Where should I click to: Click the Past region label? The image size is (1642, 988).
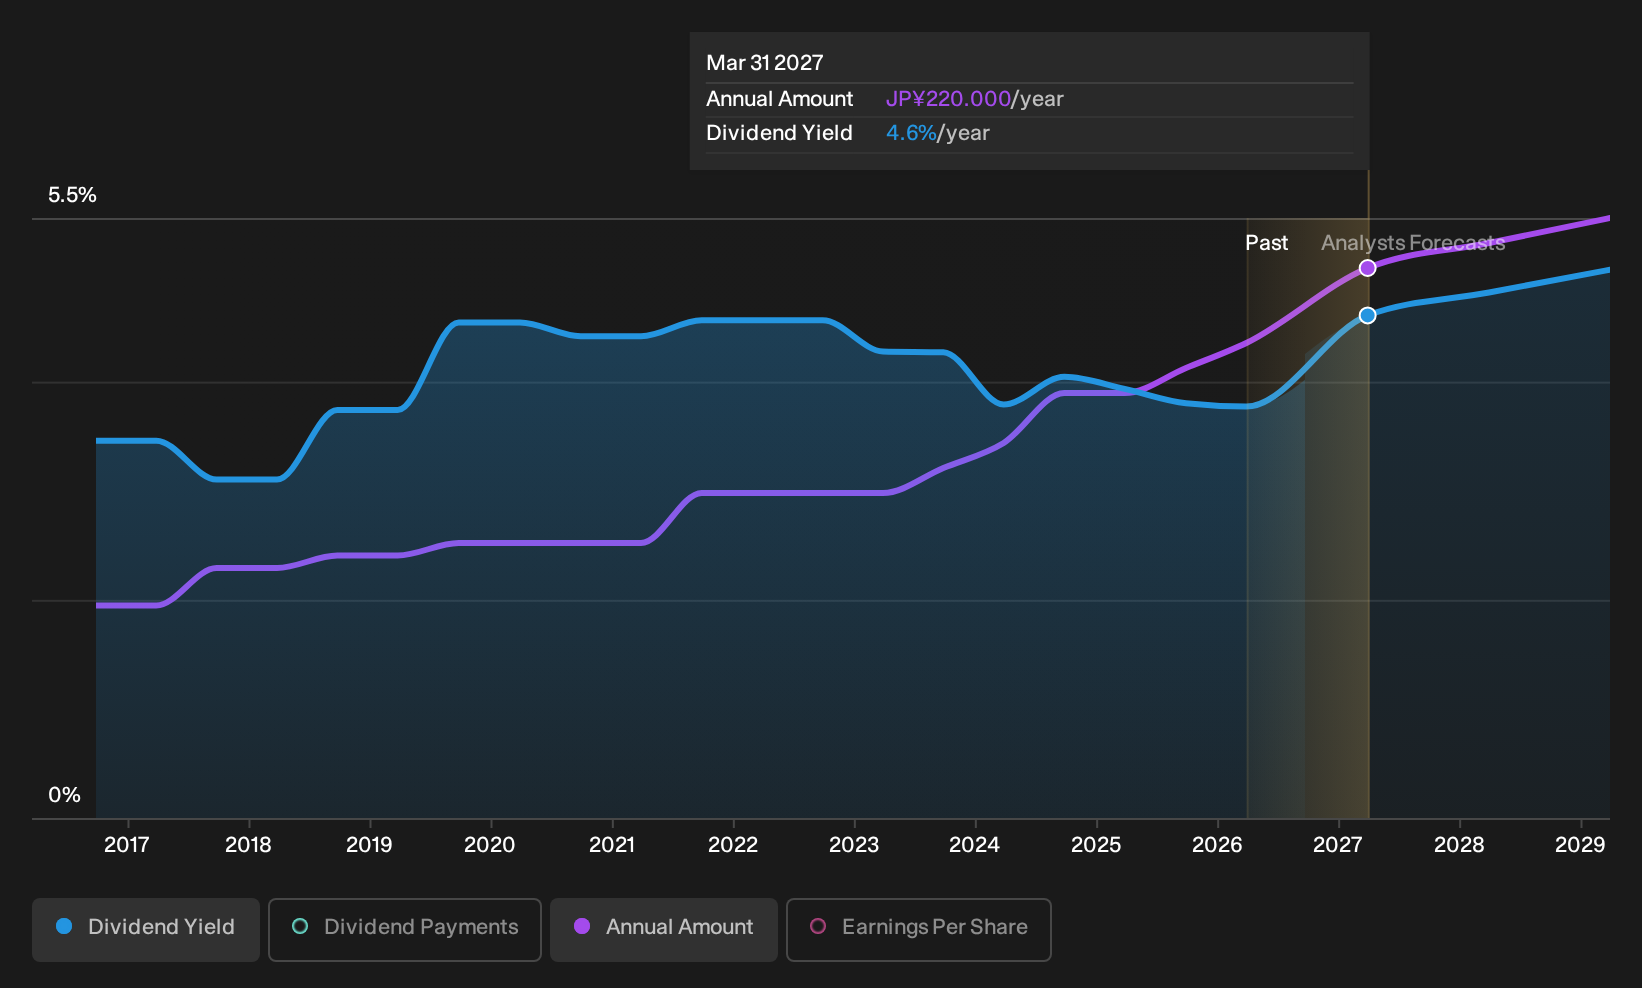[x=1266, y=243]
